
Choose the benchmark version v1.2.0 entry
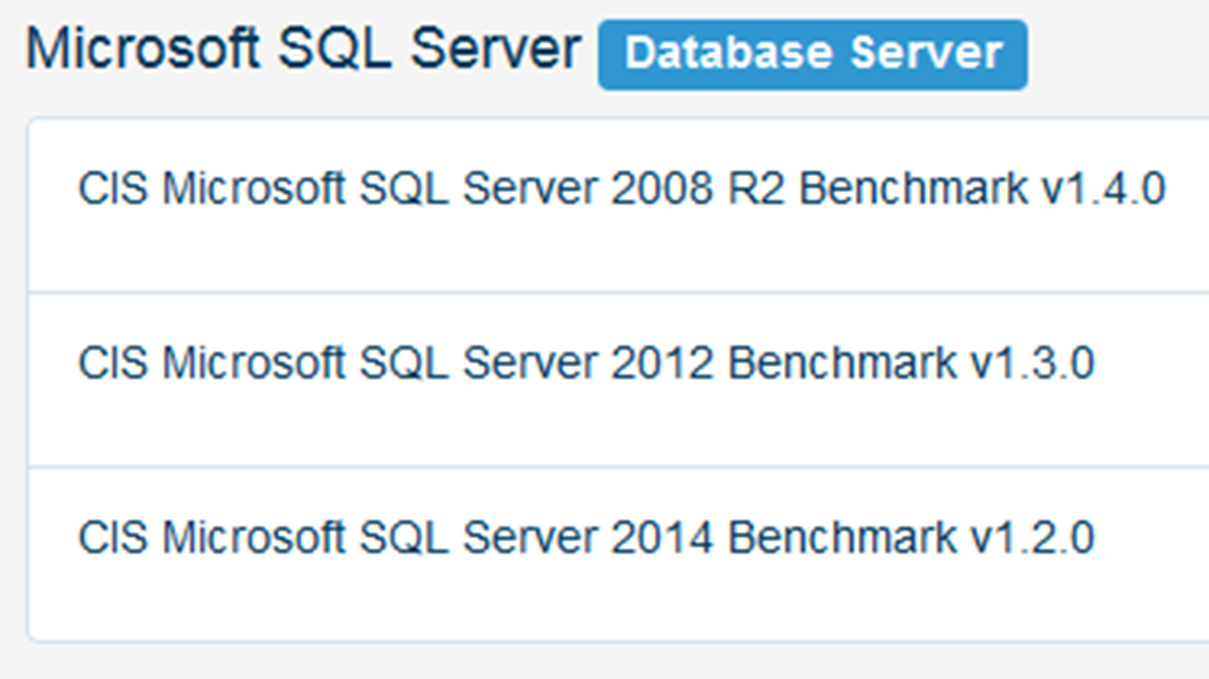coord(1032,538)
